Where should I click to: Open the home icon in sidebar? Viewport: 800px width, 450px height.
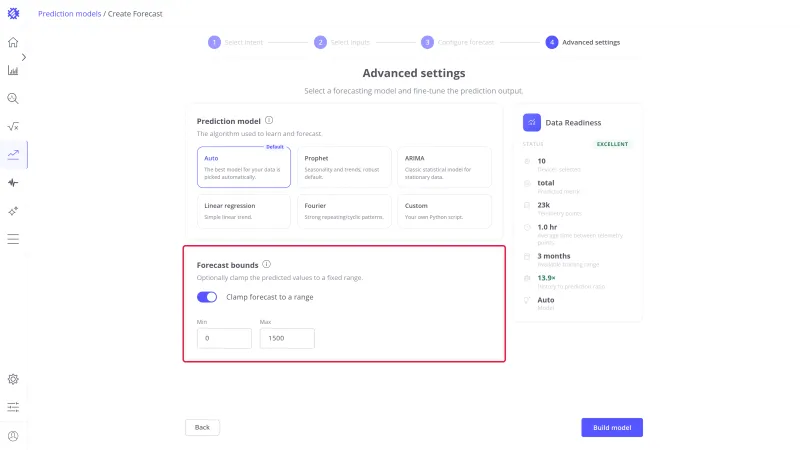(x=13, y=42)
